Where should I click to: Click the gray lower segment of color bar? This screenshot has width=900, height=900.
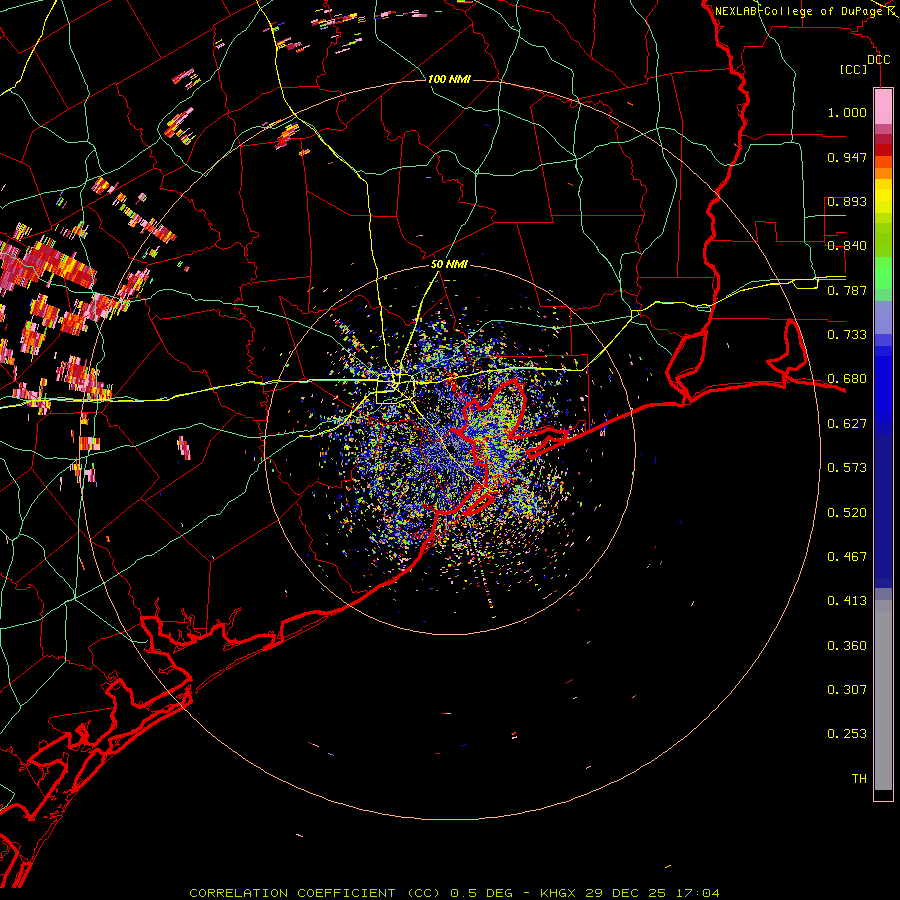coord(883,695)
